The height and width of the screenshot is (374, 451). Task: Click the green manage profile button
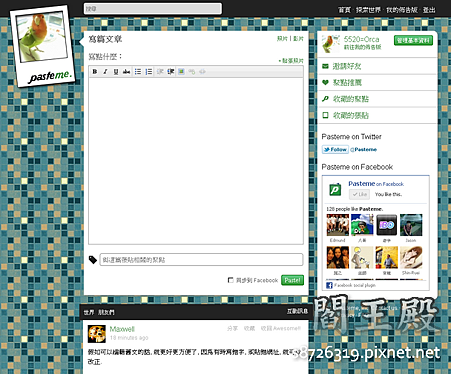413,40
